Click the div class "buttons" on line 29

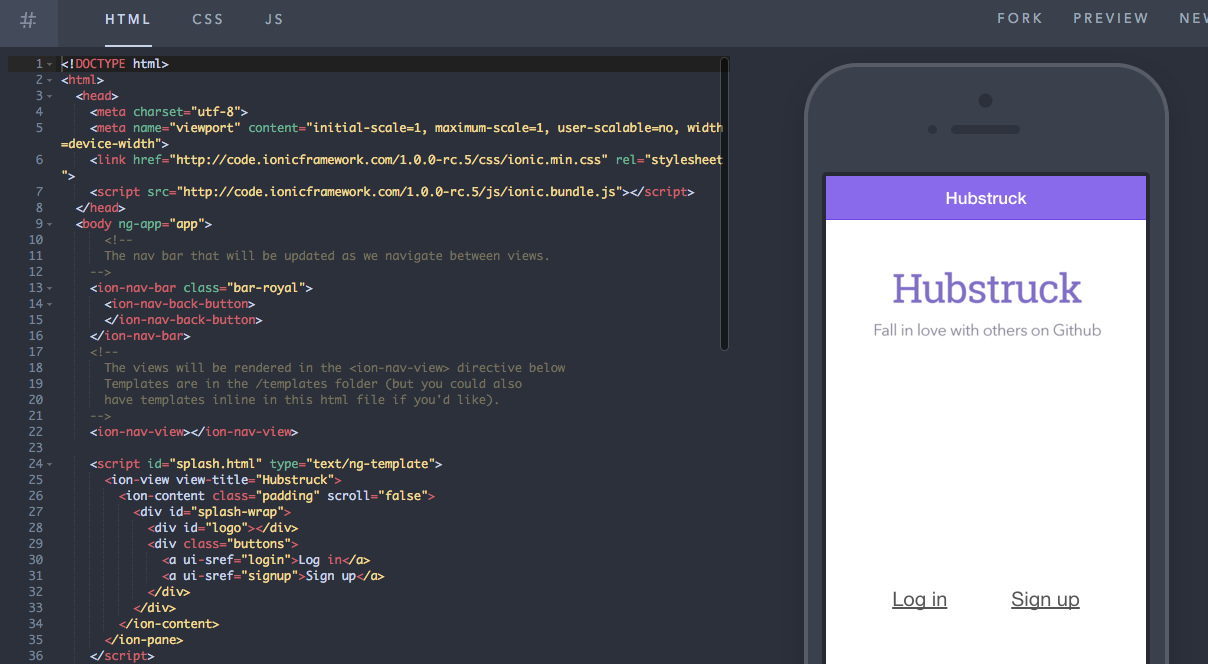click(223, 544)
